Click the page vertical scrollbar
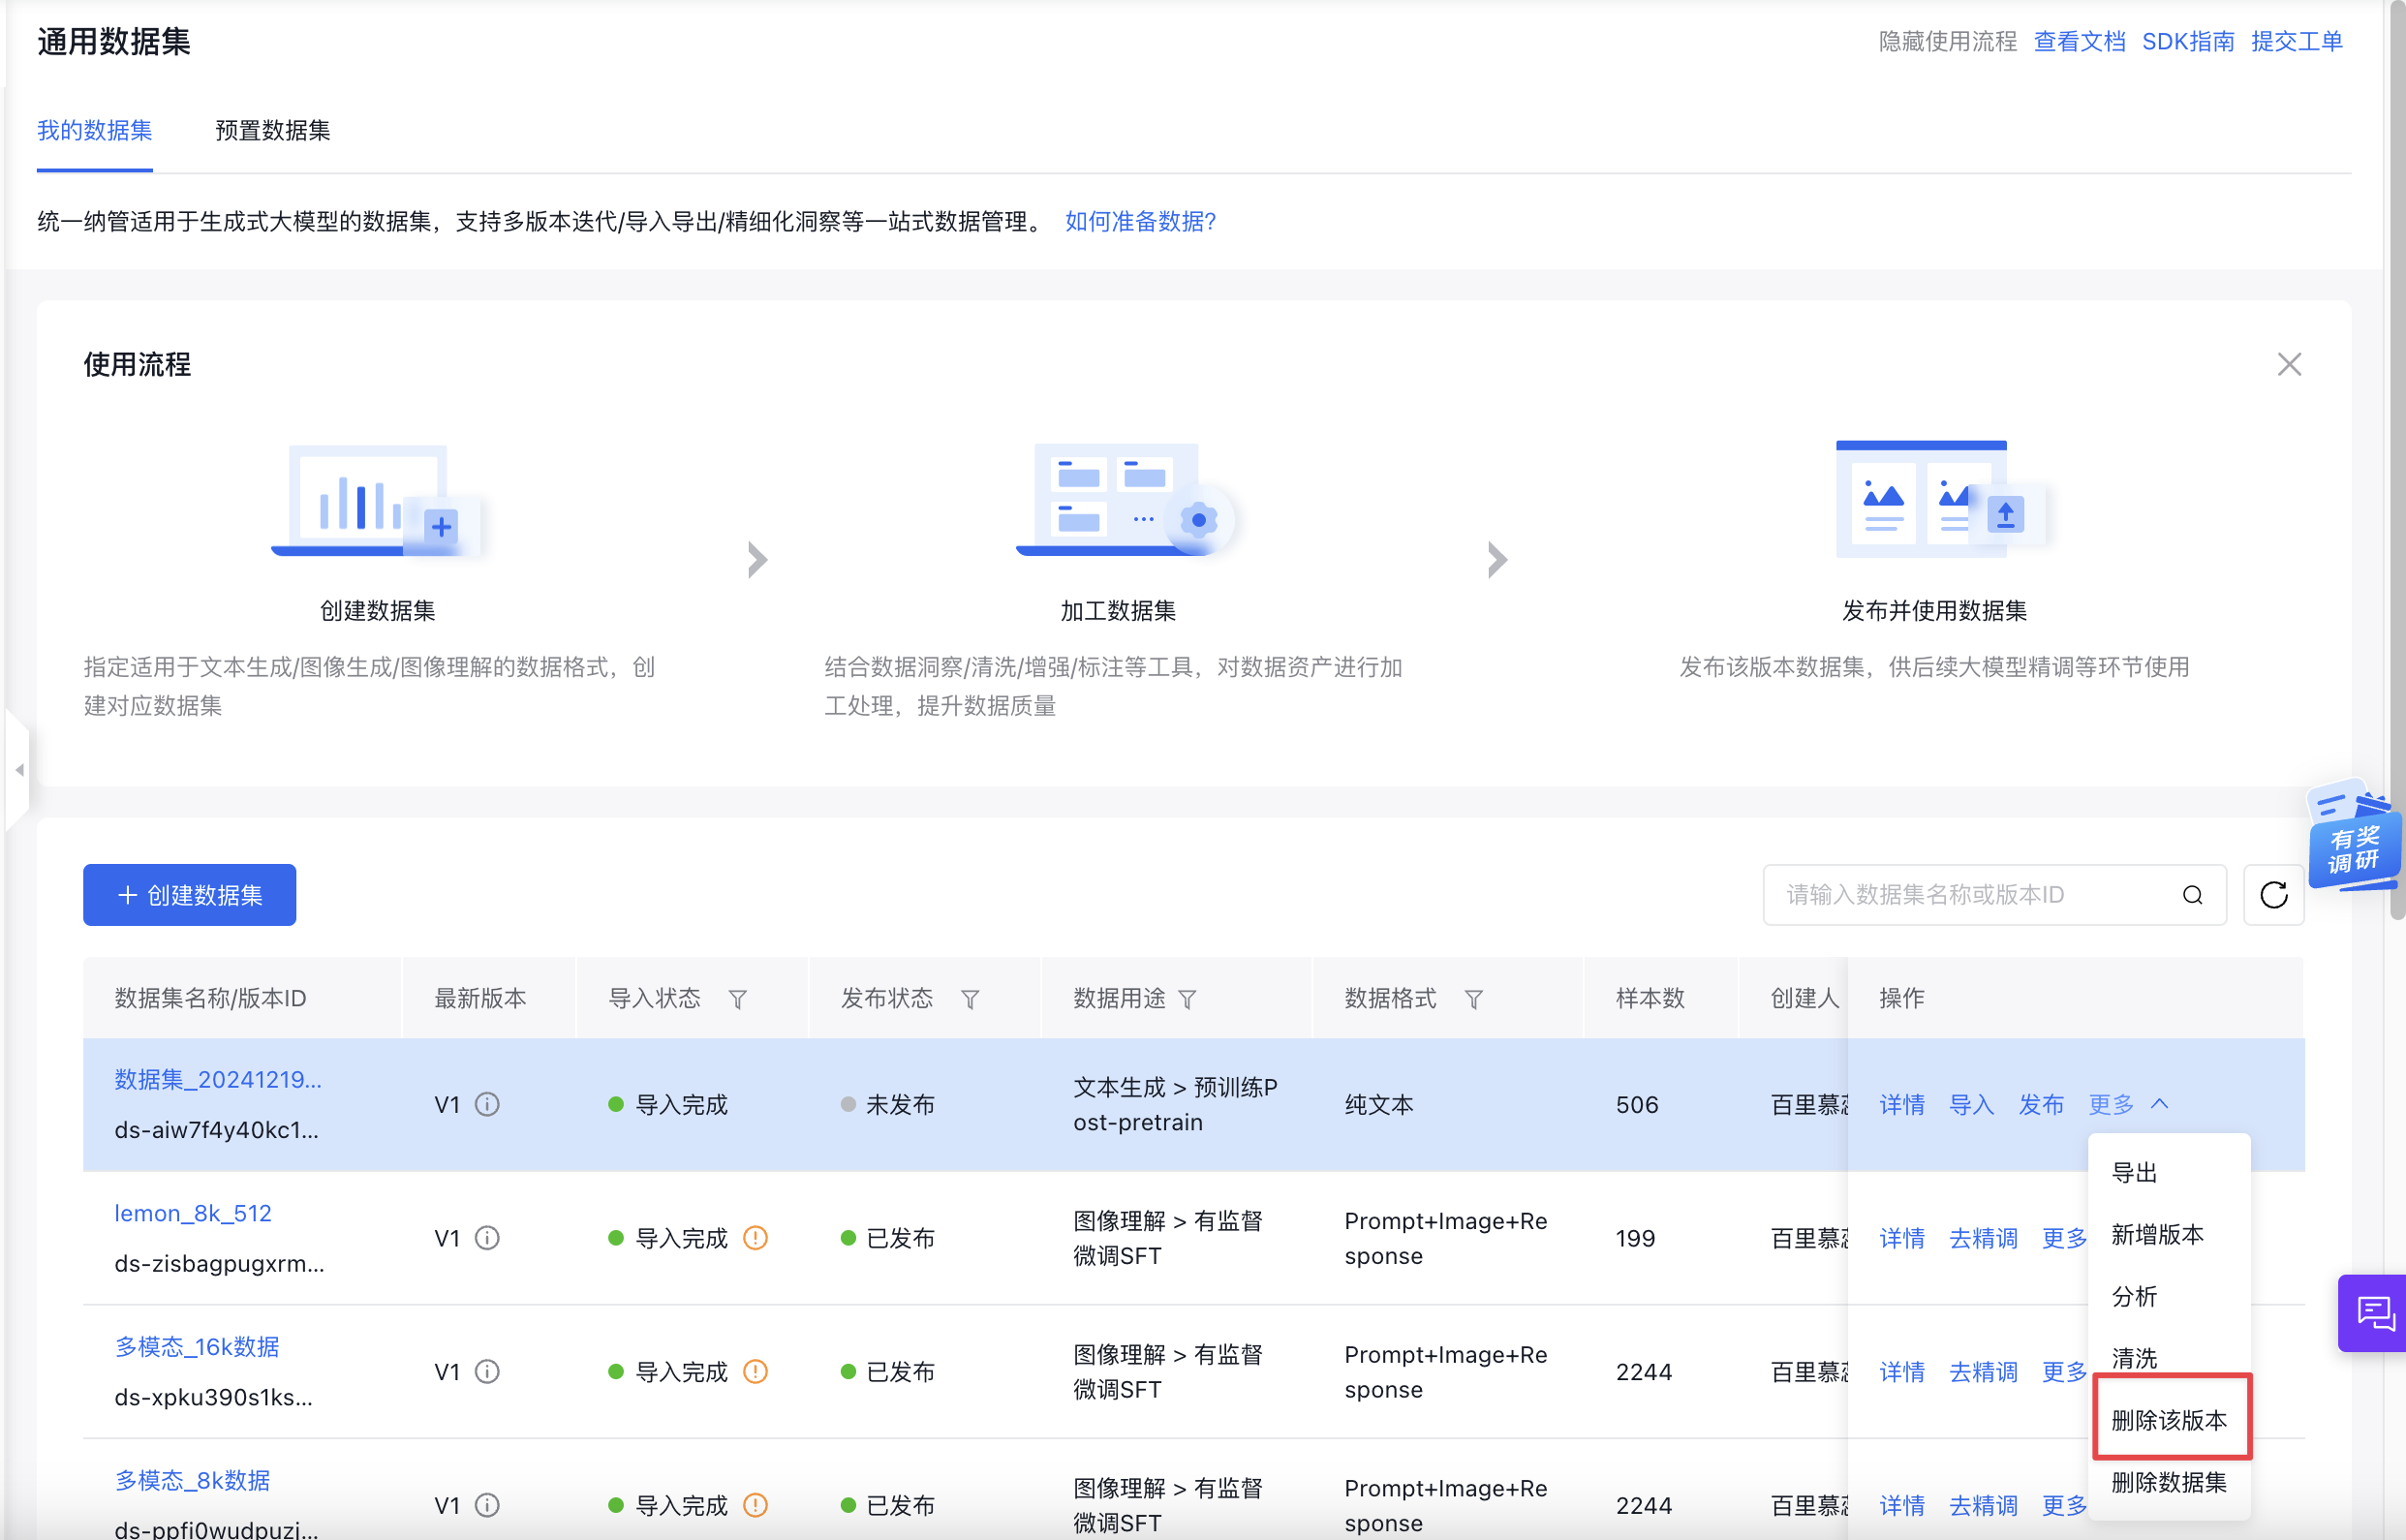2406x1540 pixels. (2396, 460)
